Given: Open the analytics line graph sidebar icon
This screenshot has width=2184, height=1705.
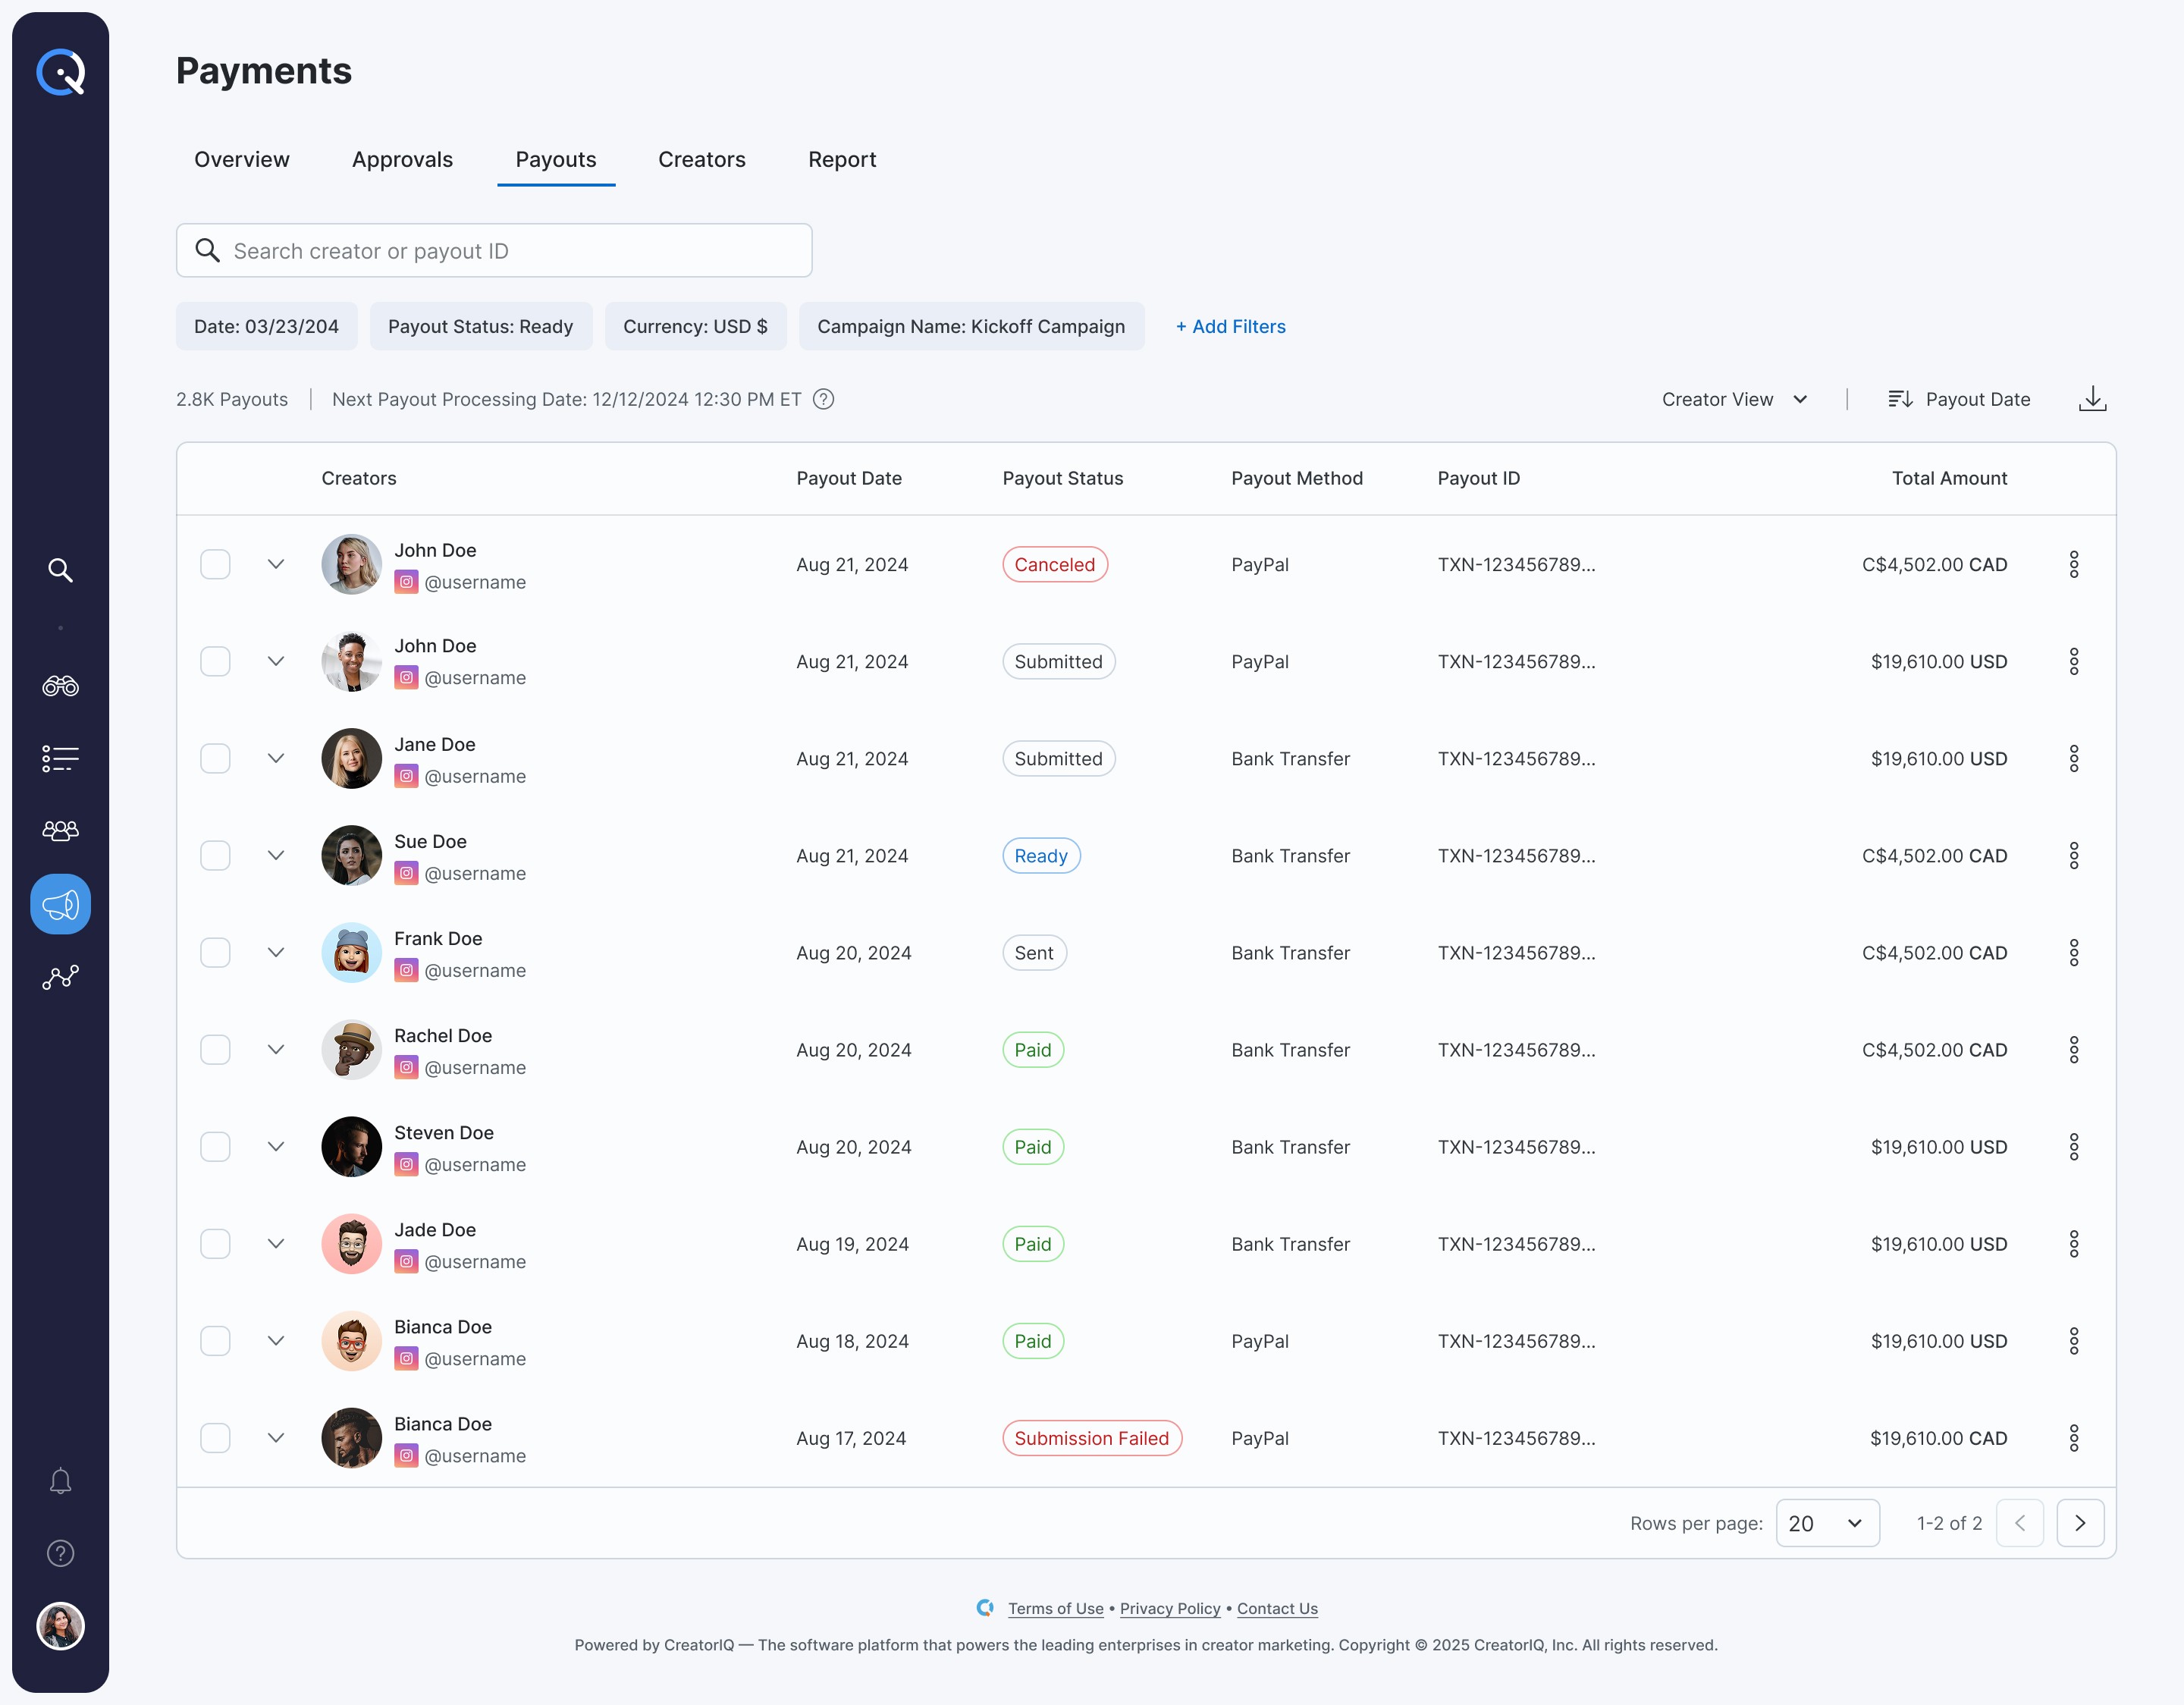Looking at the screenshot, I should [60, 977].
